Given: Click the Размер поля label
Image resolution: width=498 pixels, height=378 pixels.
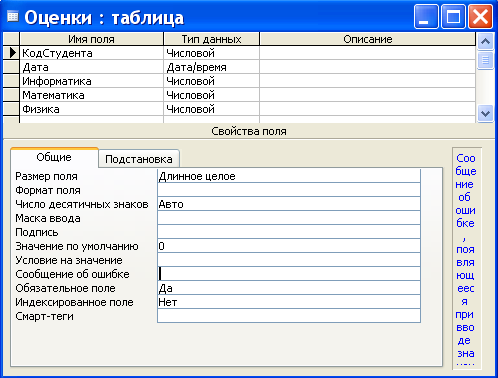Looking at the screenshot, I should pyautogui.click(x=46, y=176).
